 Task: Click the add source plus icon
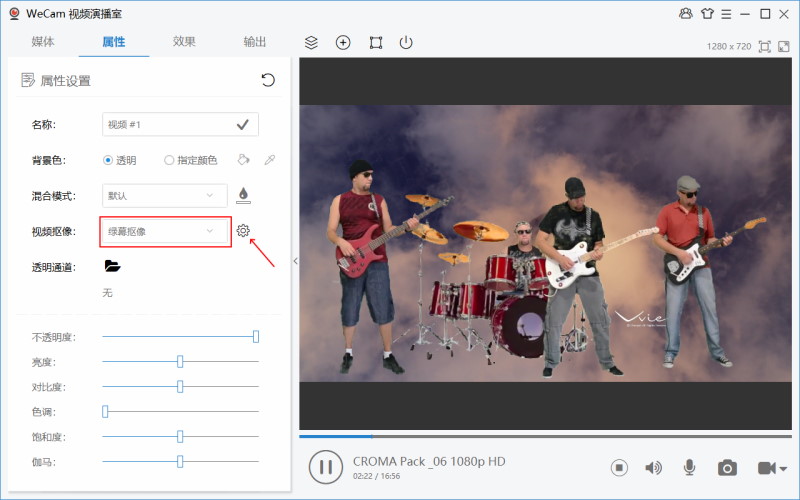pyautogui.click(x=343, y=42)
